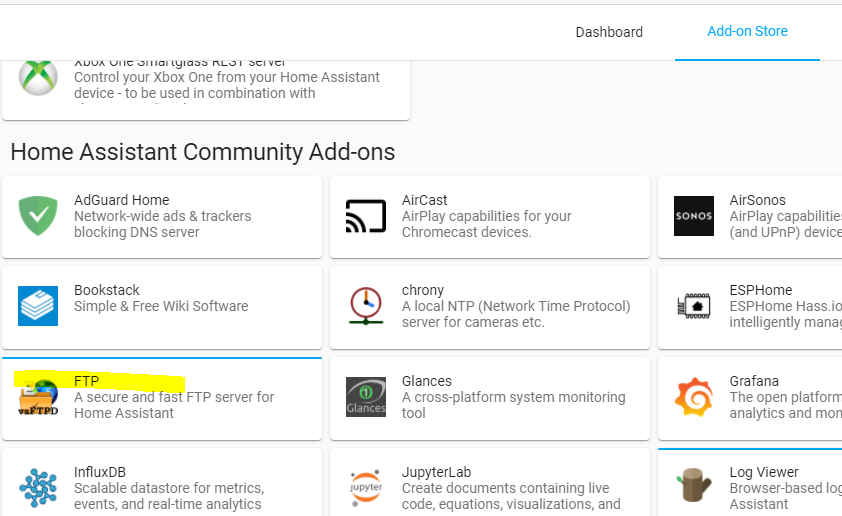Open the Log Viewer add-on title
Viewport: 842px width, 516px height.
(764, 473)
